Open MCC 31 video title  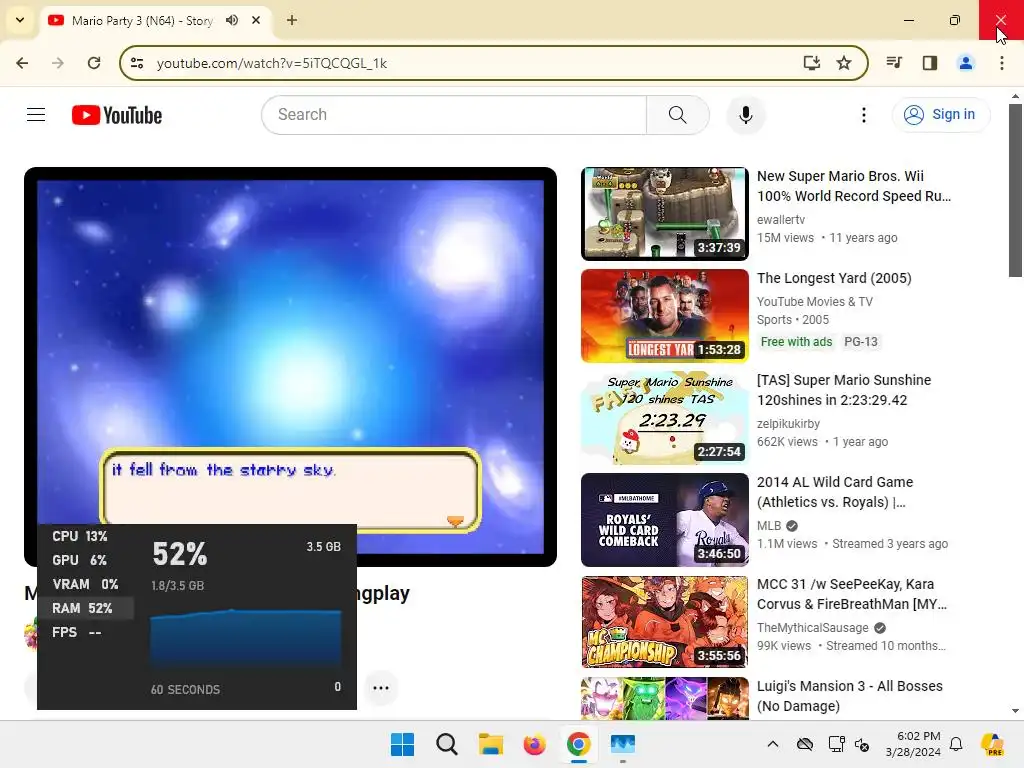tap(852, 594)
